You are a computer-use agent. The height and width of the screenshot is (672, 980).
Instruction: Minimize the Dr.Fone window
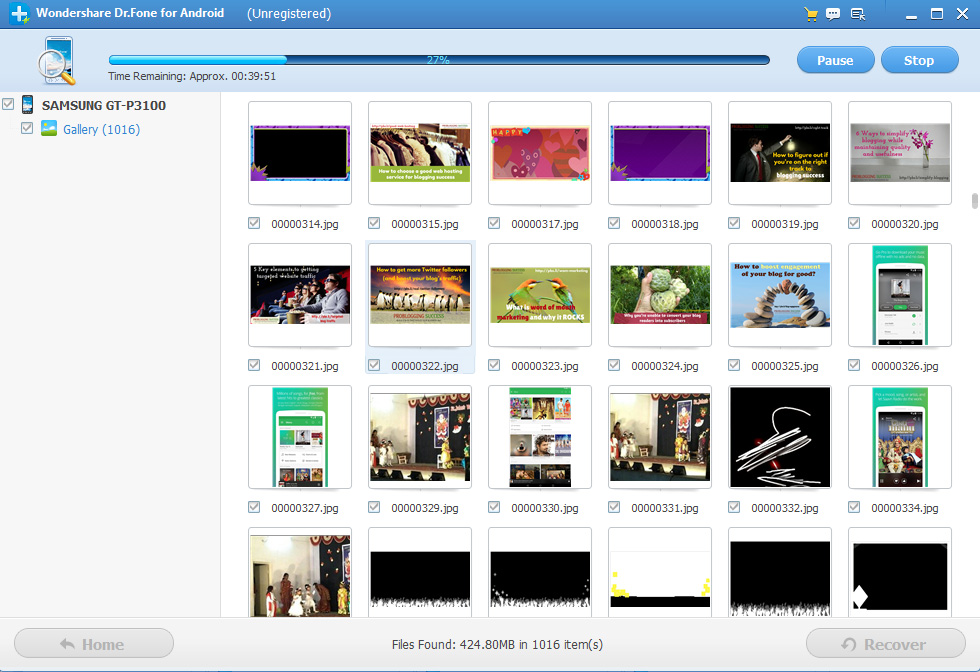(x=908, y=14)
